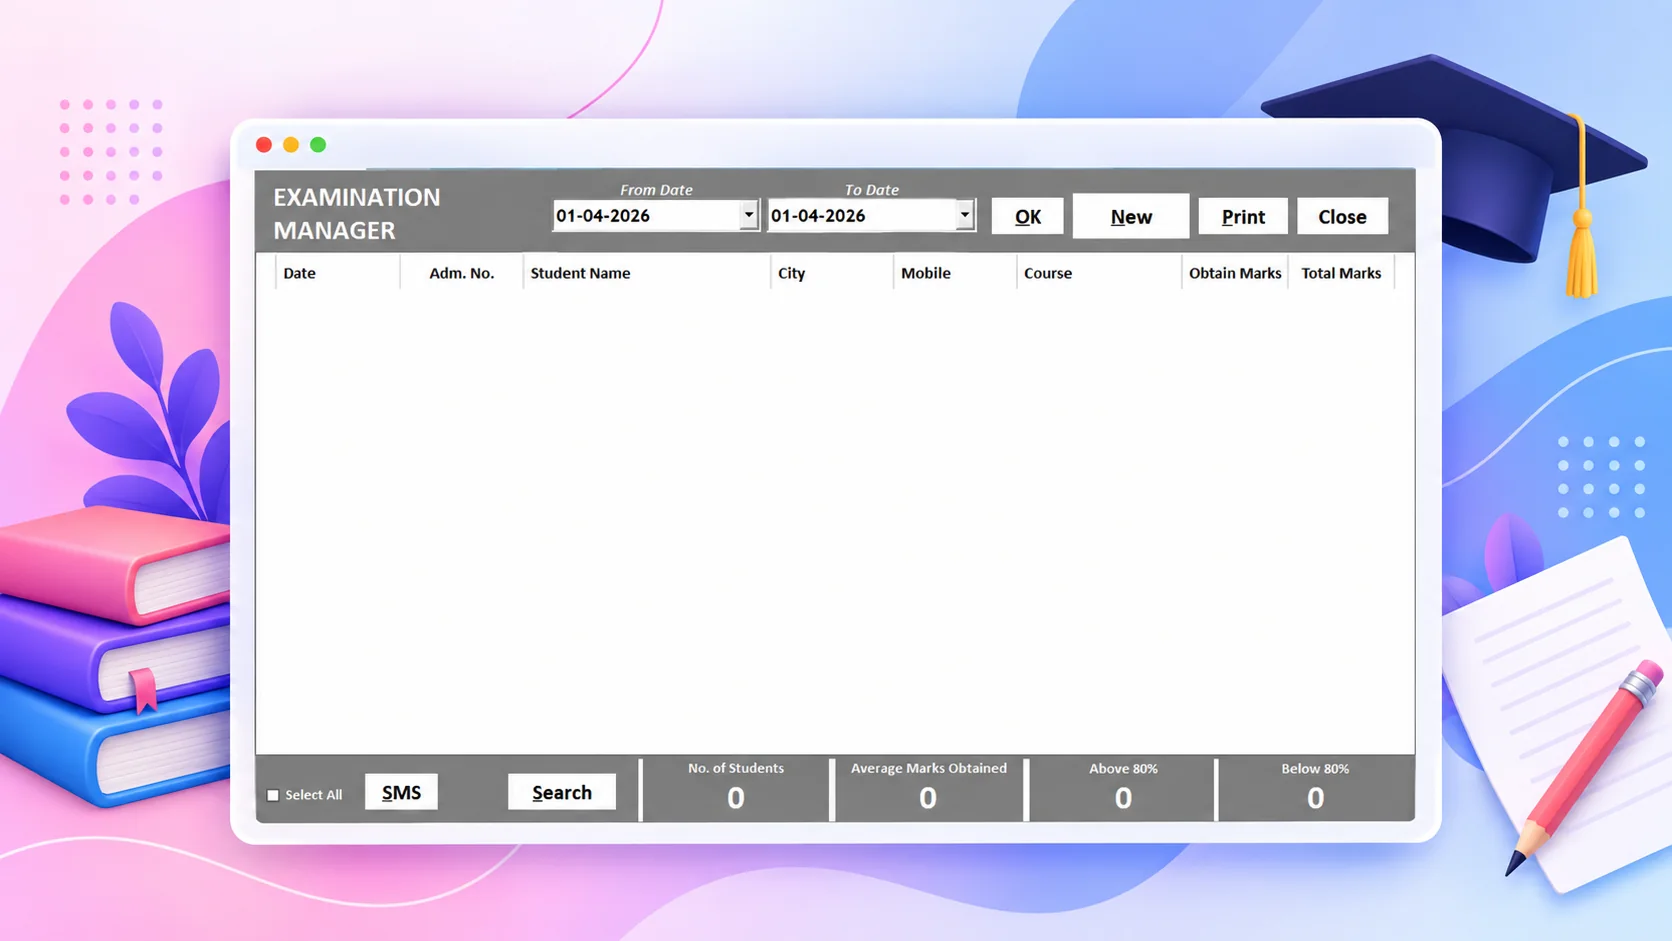The width and height of the screenshot is (1672, 941).
Task: Click the Mobile column header
Action: coord(955,273)
